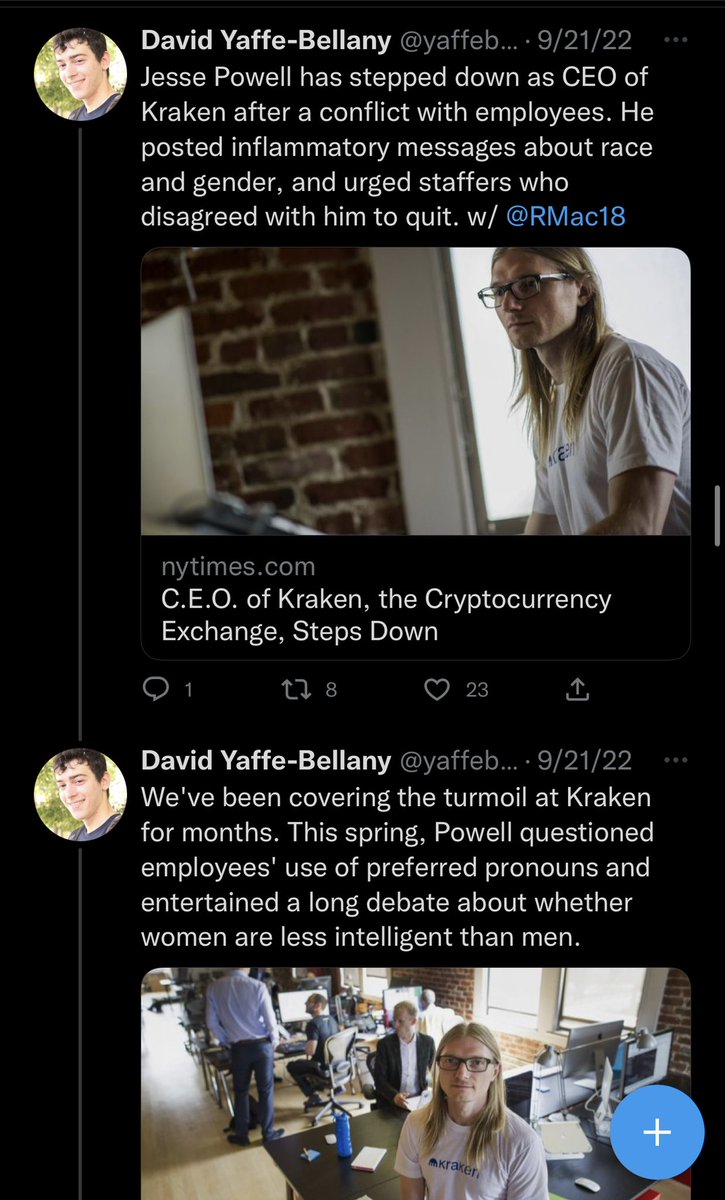Tap second tweet's profile avatar
This screenshot has height=1200, width=725.
click(x=80, y=794)
